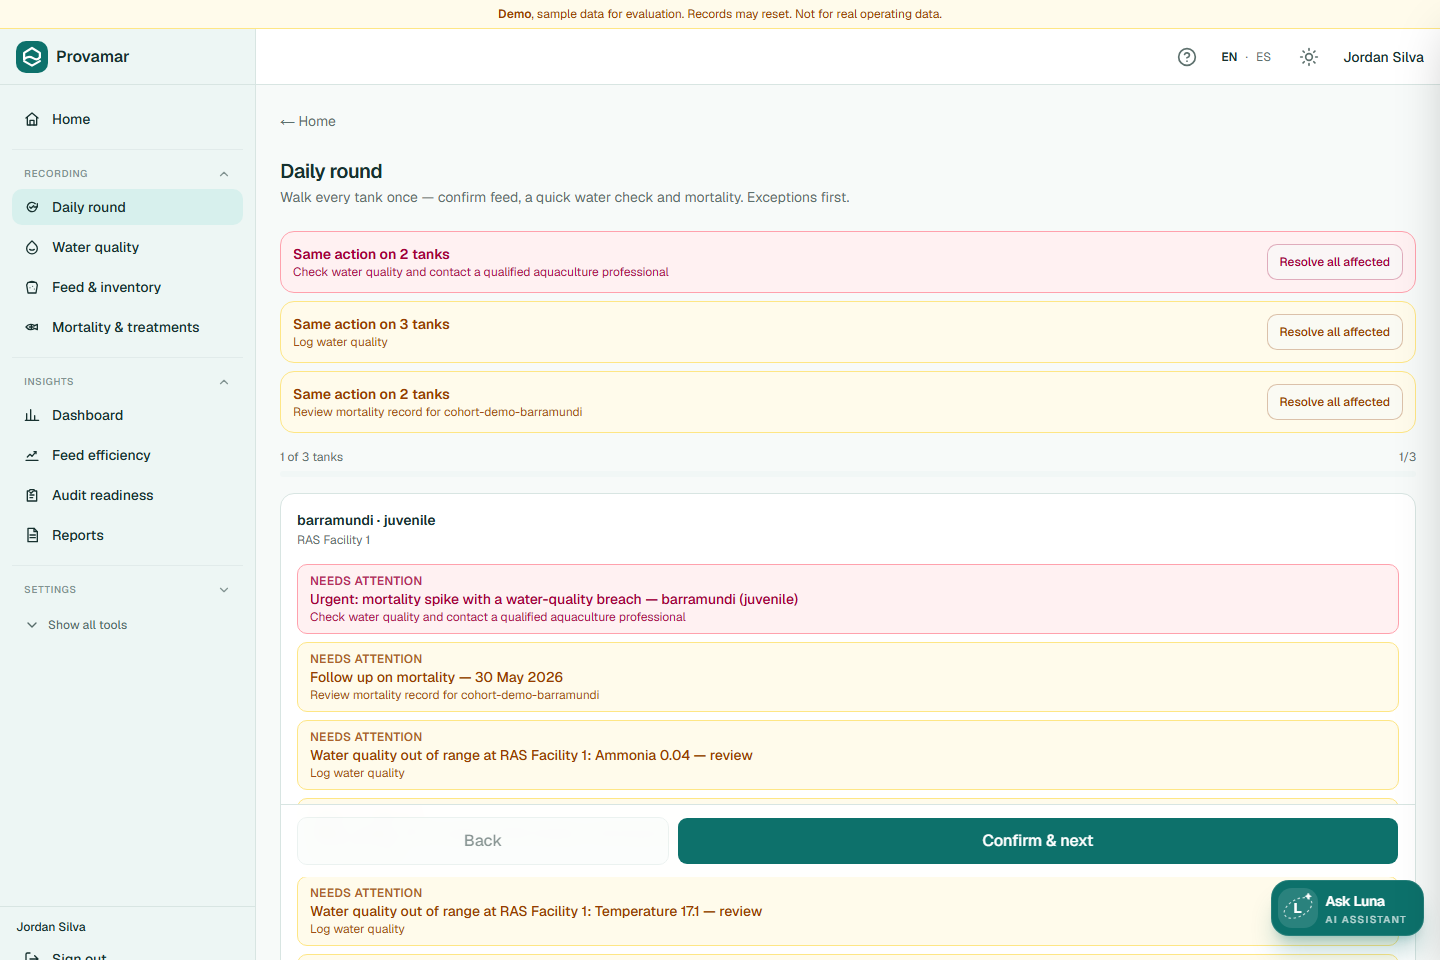Toggle the light/dark theme sun icon
This screenshot has width=1440, height=960.
(x=1309, y=57)
